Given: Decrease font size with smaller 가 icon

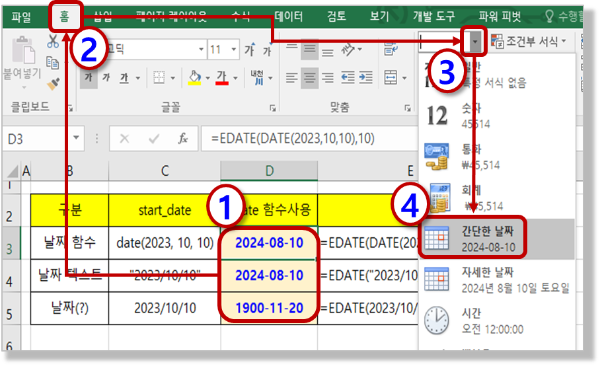Looking at the screenshot, I should coord(267,50).
